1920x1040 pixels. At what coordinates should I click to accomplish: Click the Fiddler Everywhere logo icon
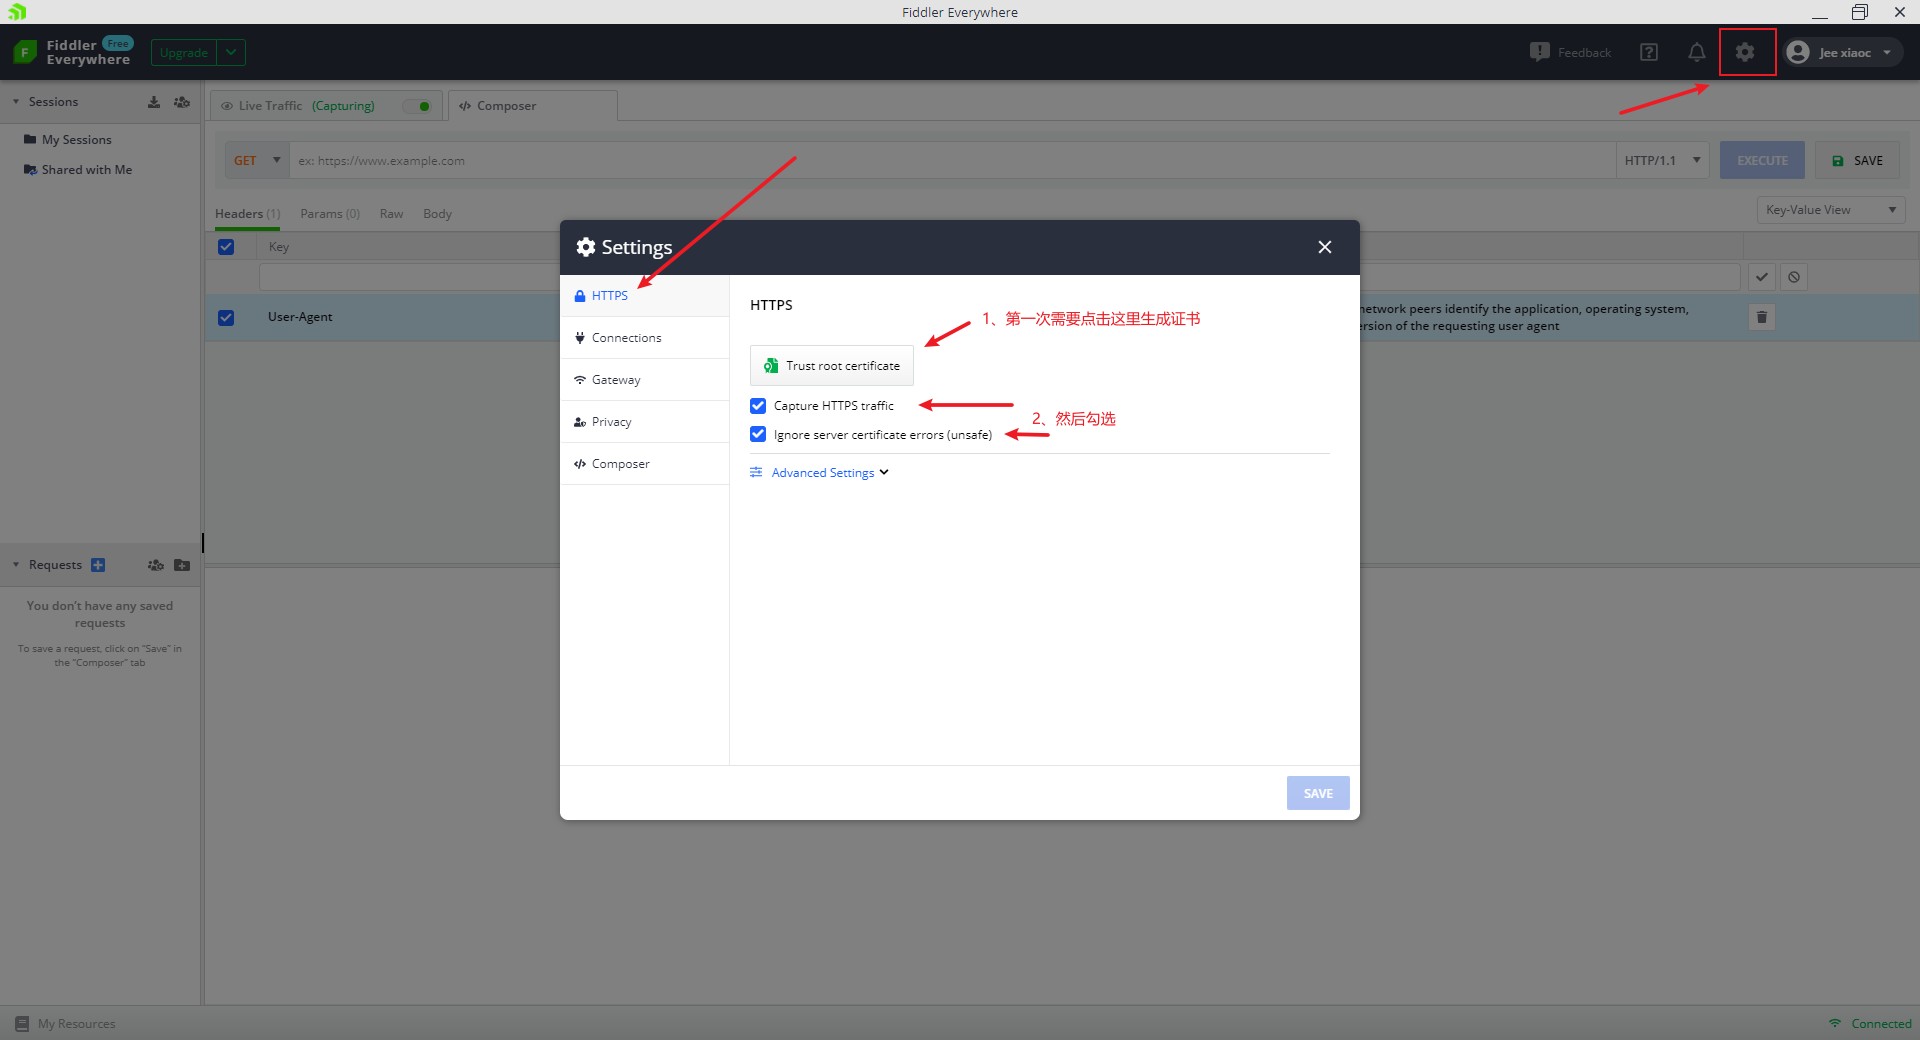[x=25, y=52]
